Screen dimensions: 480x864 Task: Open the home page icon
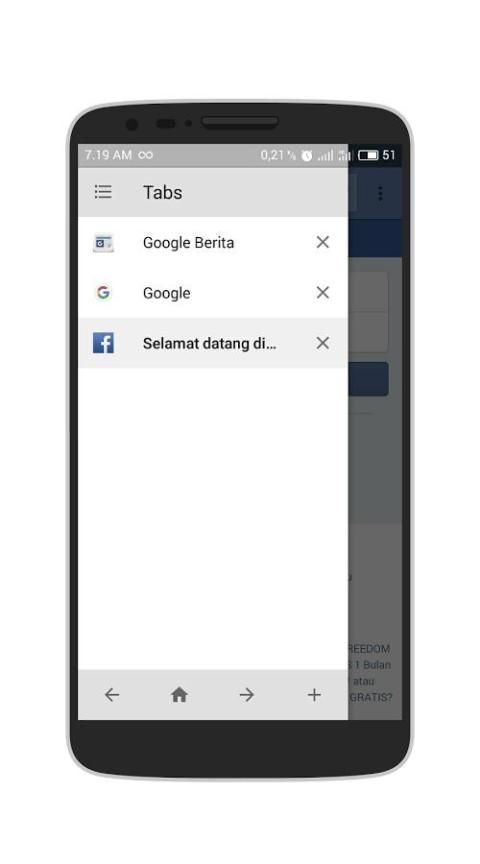point(179,695)
